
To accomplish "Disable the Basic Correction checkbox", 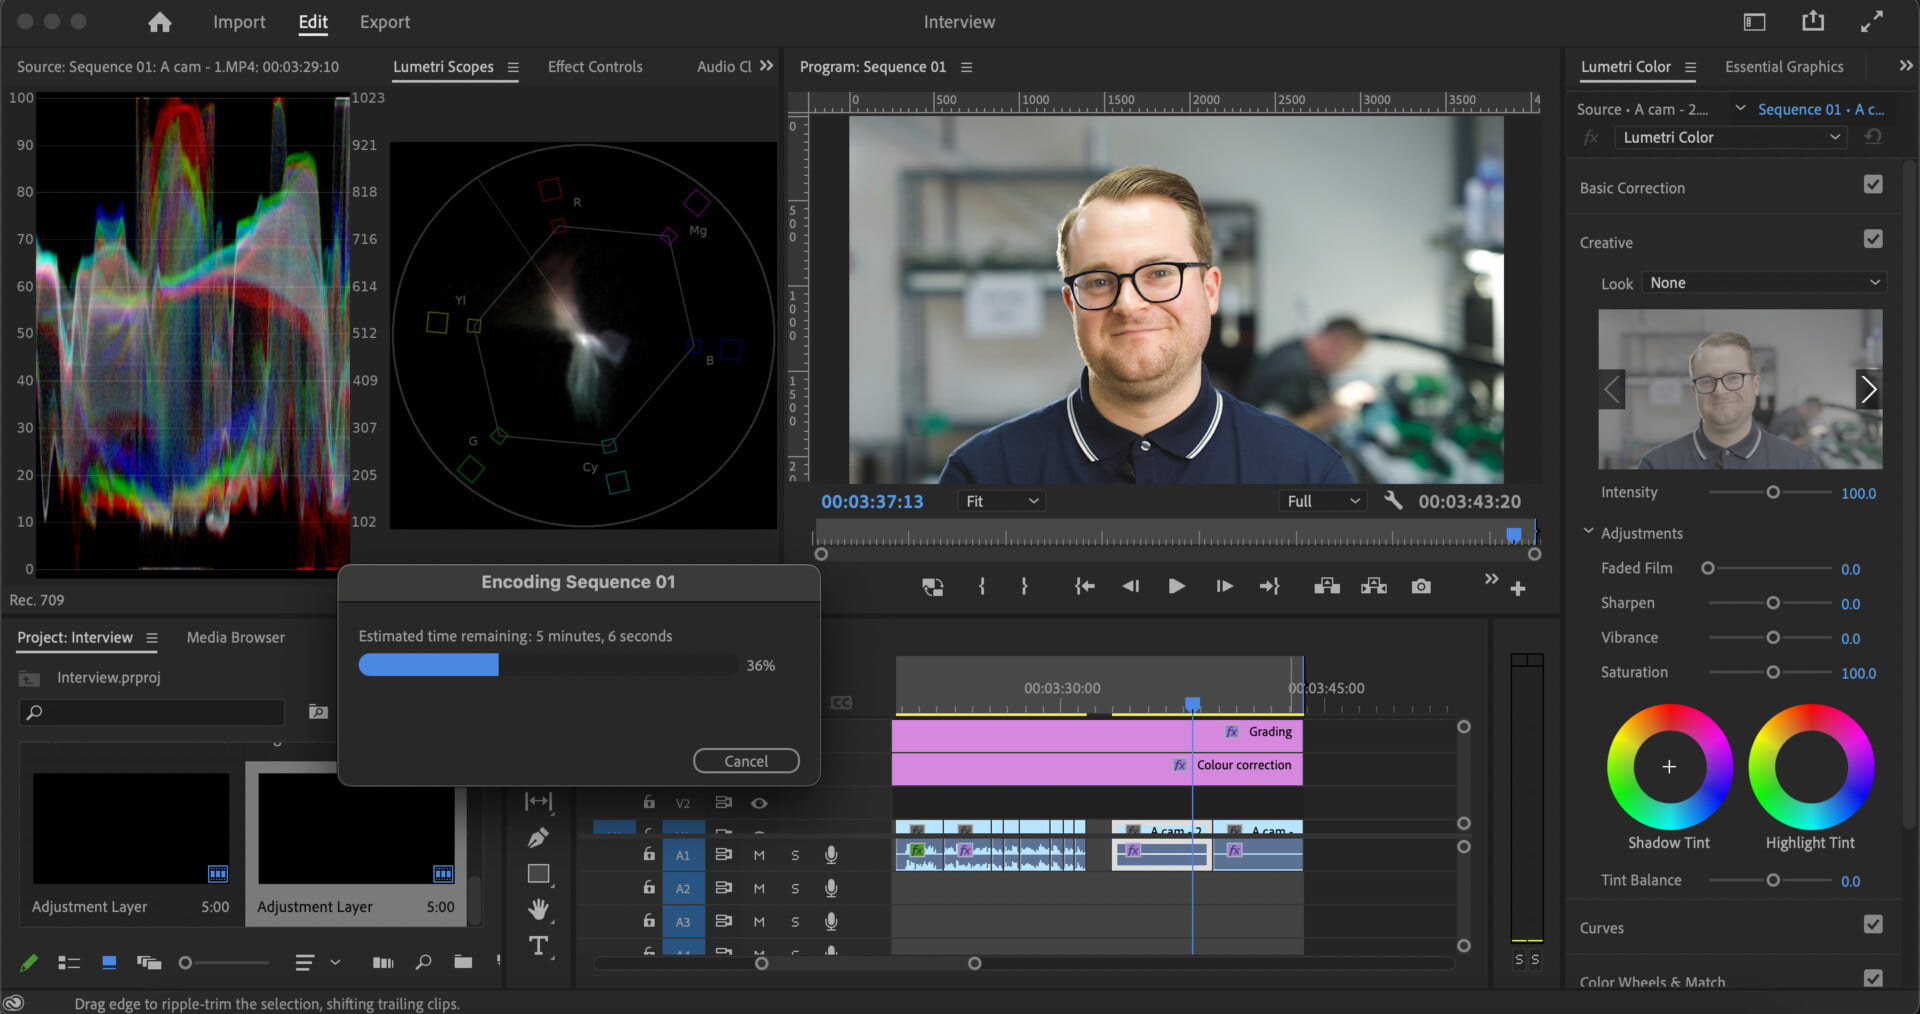I will point(1873,185).
